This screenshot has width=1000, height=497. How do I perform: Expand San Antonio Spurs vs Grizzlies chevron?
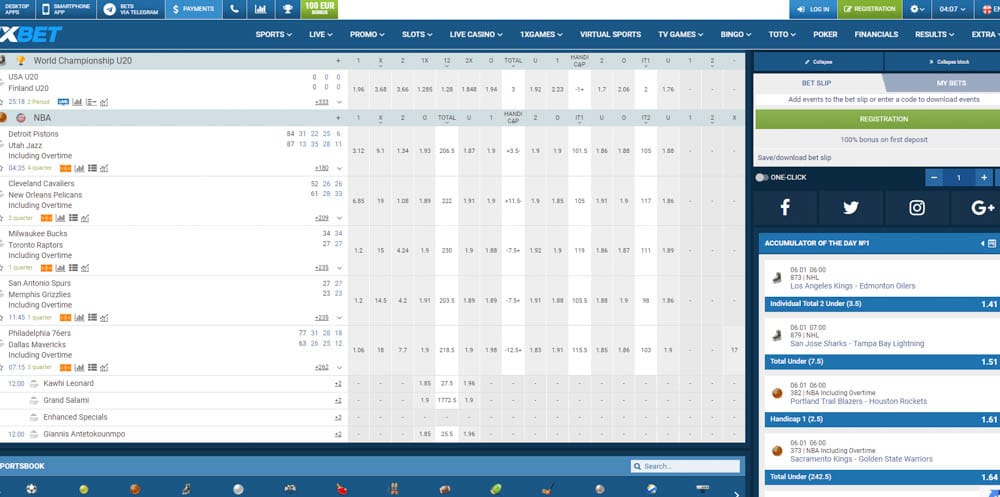point(339,318)
